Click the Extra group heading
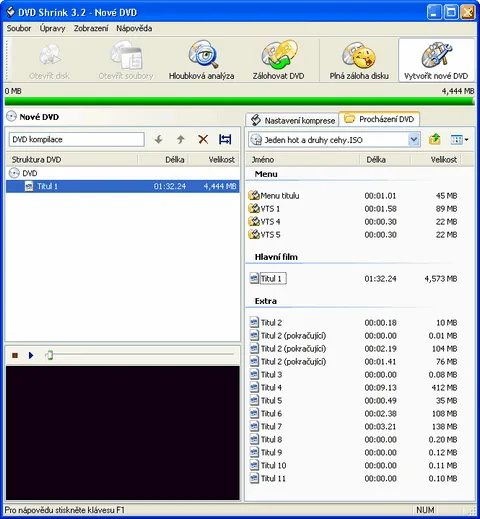The image size is (480, 519). pyautogui.click(x=266, y=301)
